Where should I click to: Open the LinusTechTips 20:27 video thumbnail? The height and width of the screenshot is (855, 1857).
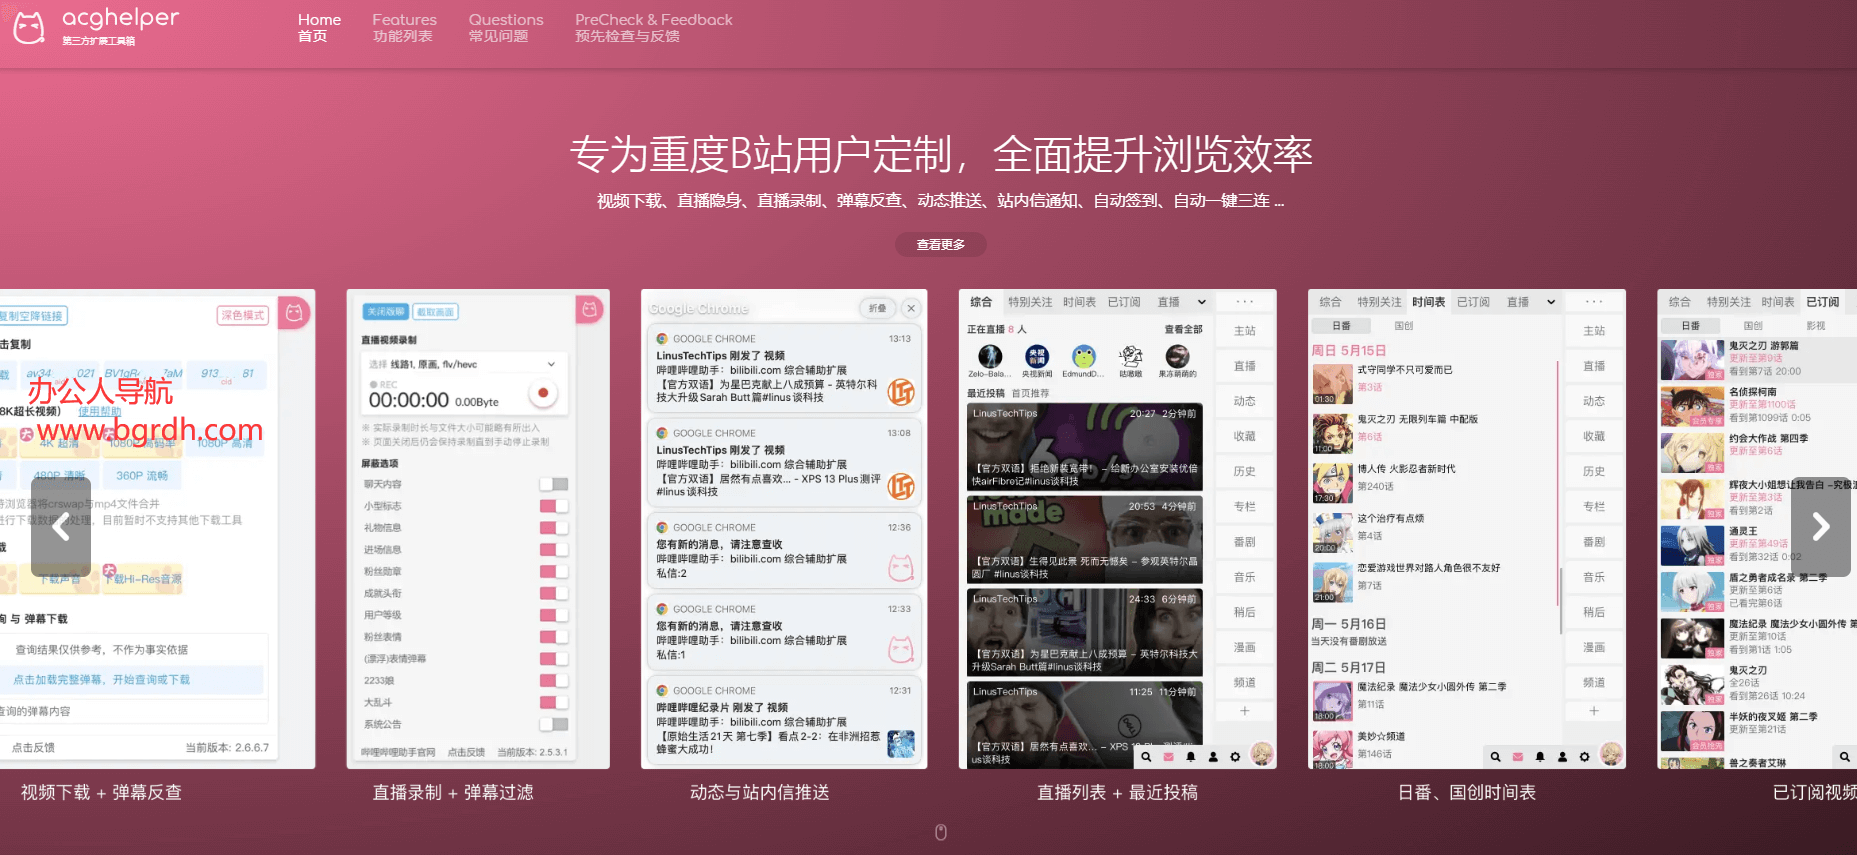click(1084, 446)
